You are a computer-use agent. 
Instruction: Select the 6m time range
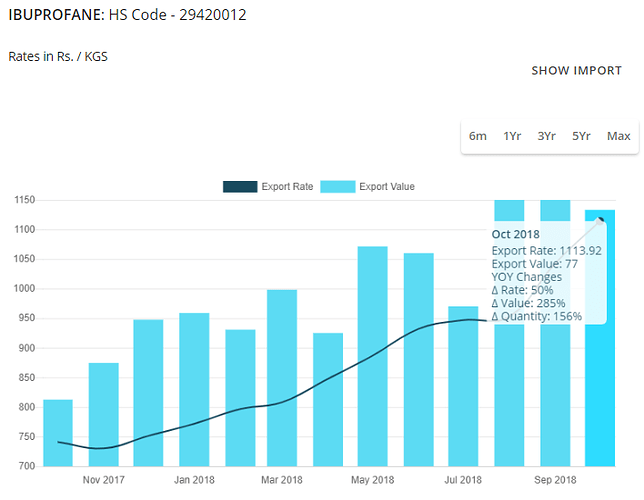(478, 136)
